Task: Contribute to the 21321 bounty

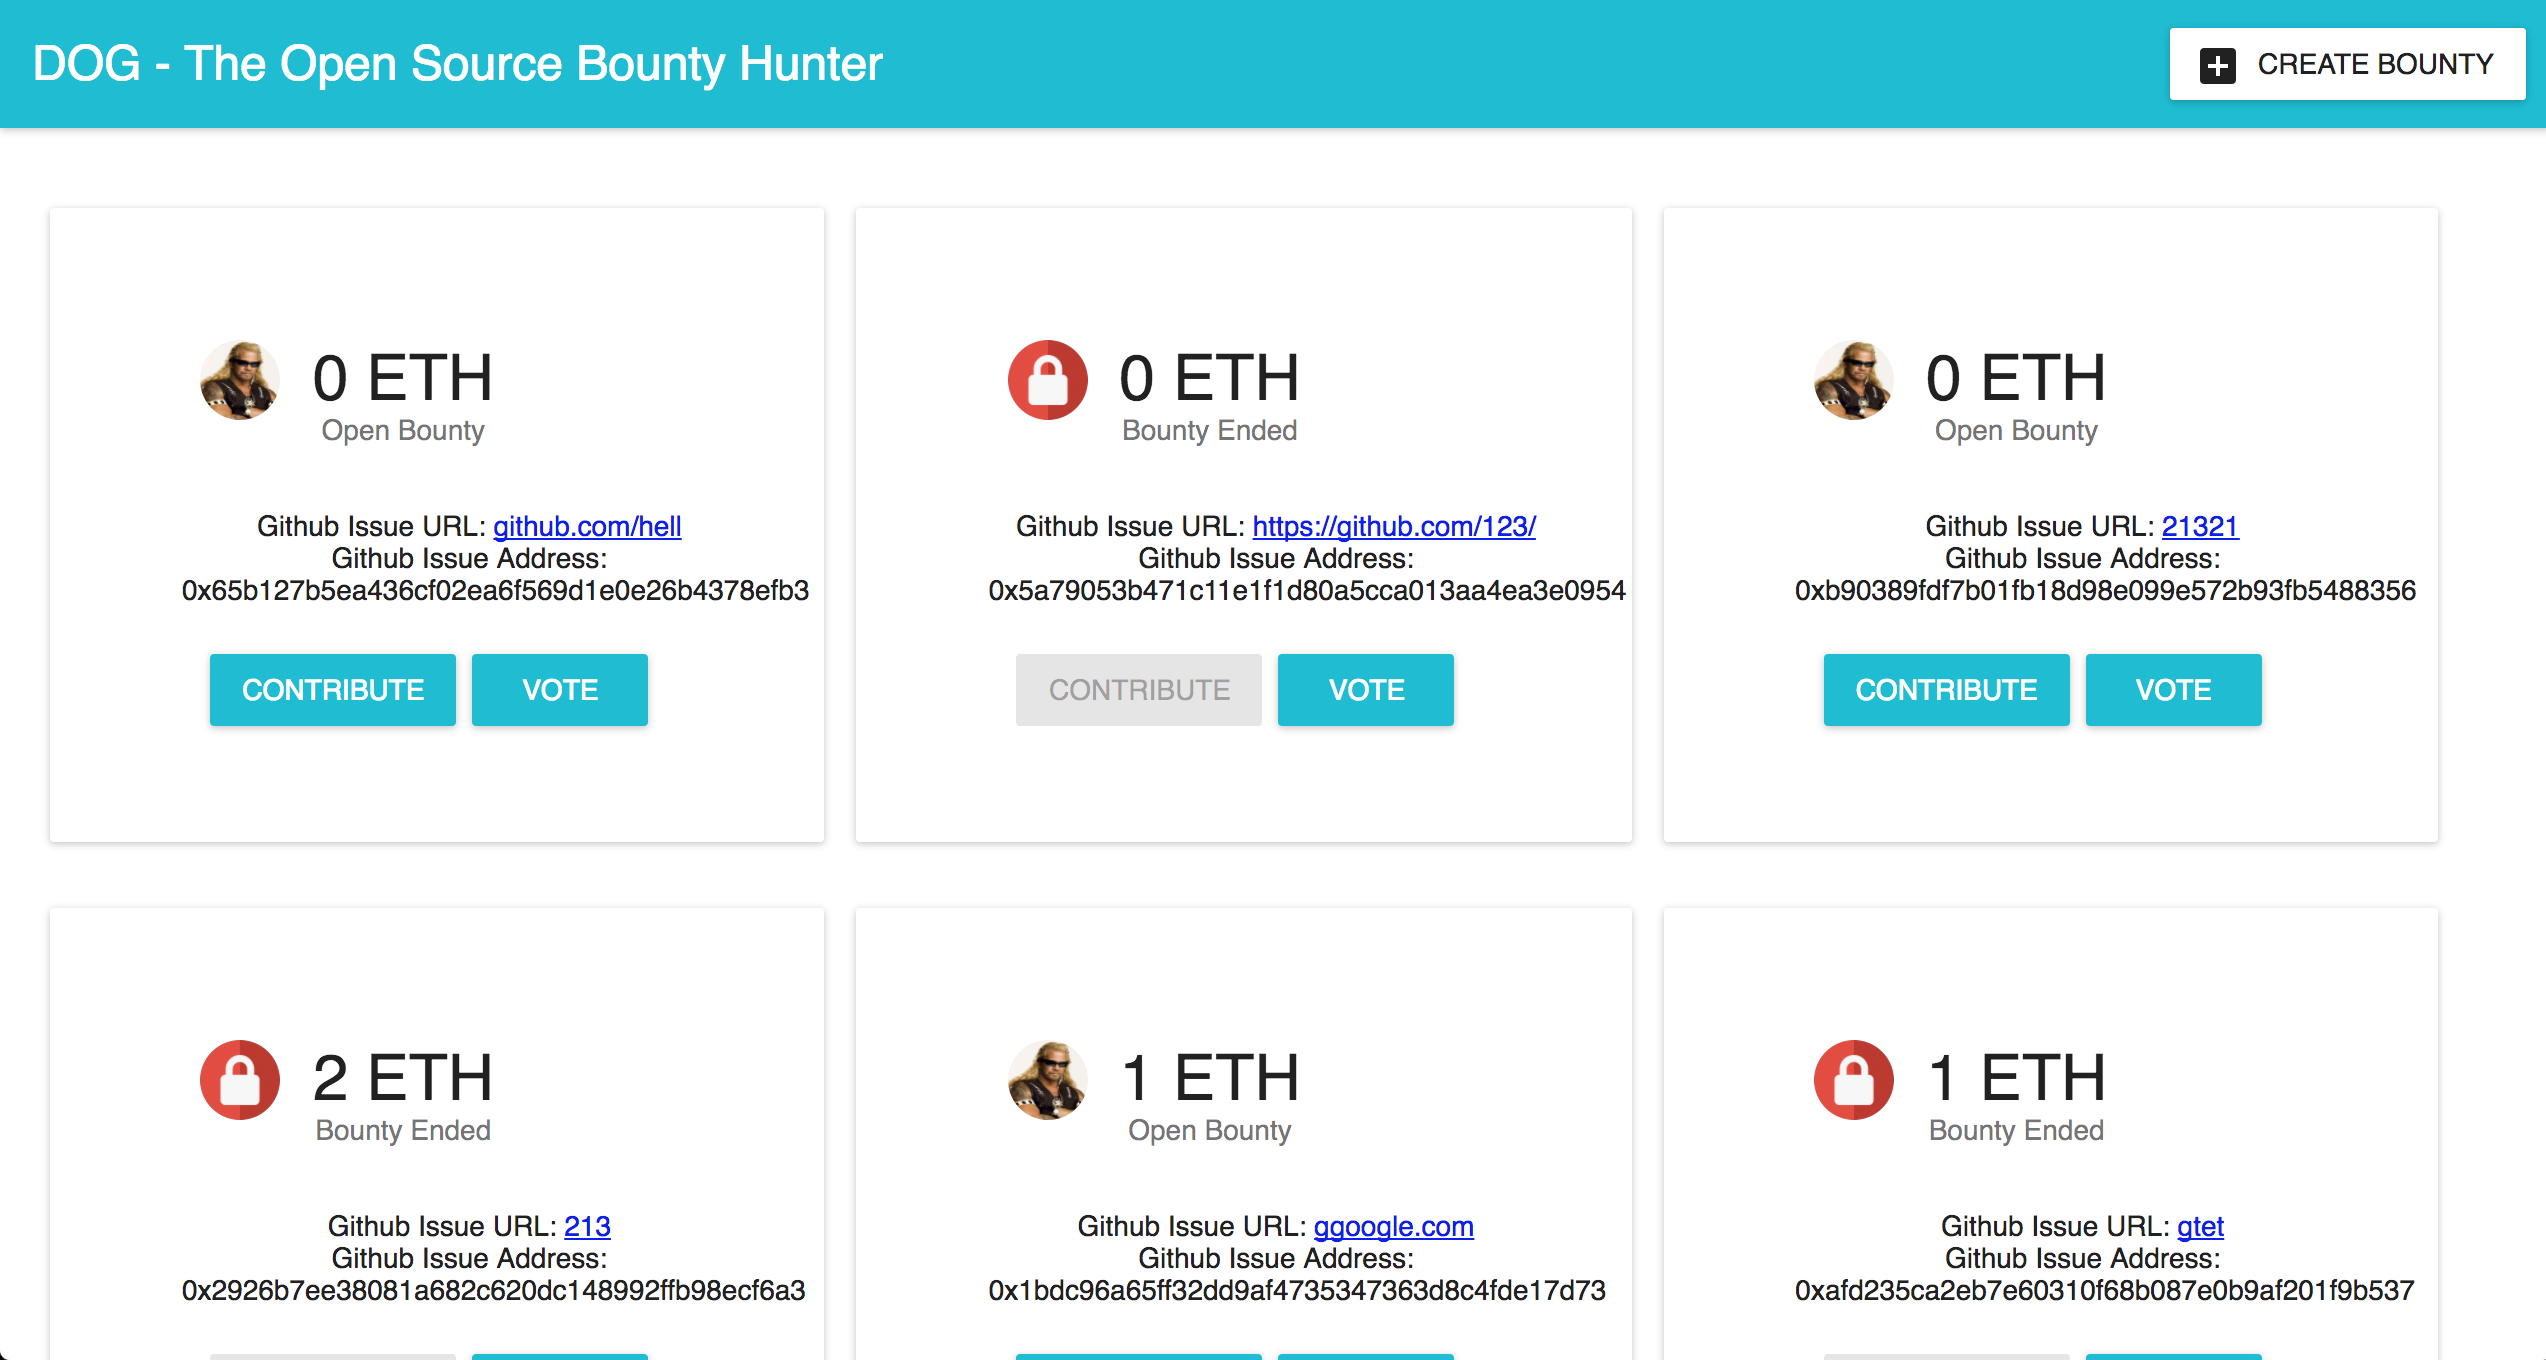Action: 1946,690
